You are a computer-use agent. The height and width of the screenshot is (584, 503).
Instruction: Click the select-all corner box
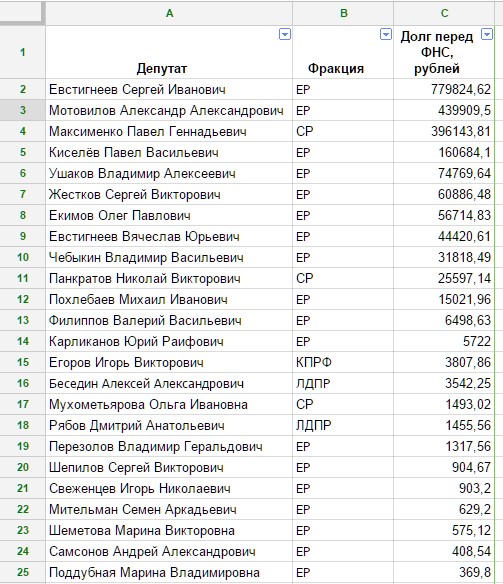point(21,13)
